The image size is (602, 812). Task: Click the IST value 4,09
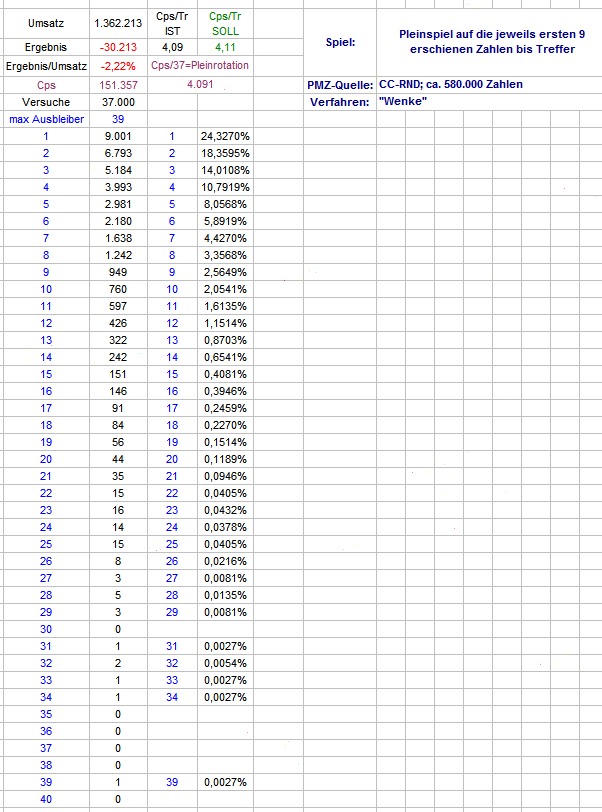pyautogui.click(x=173, y=47)
